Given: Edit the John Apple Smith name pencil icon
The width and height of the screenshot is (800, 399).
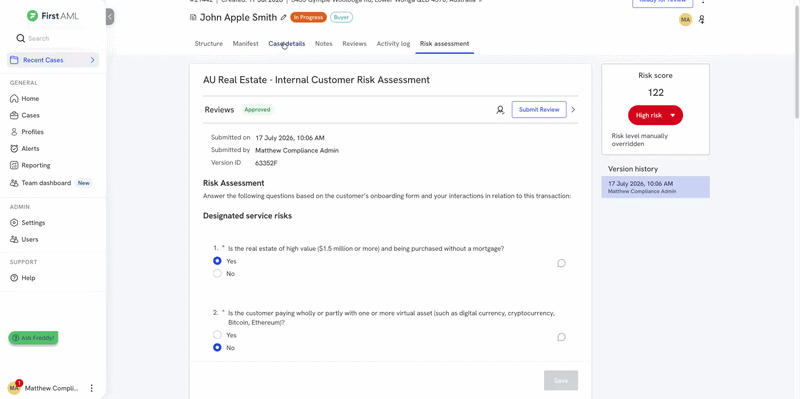Looking at the screenshot, I should coord(284,17).
